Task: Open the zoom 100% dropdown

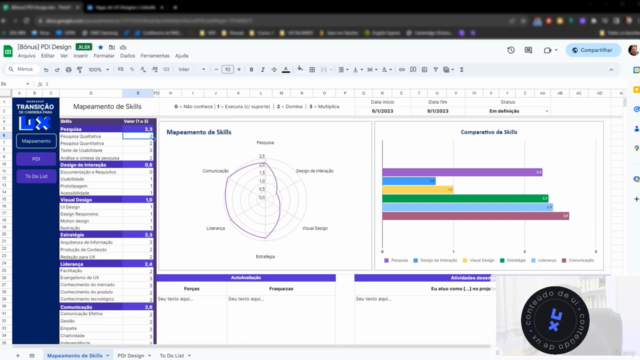Action: (x=98, y=70)
